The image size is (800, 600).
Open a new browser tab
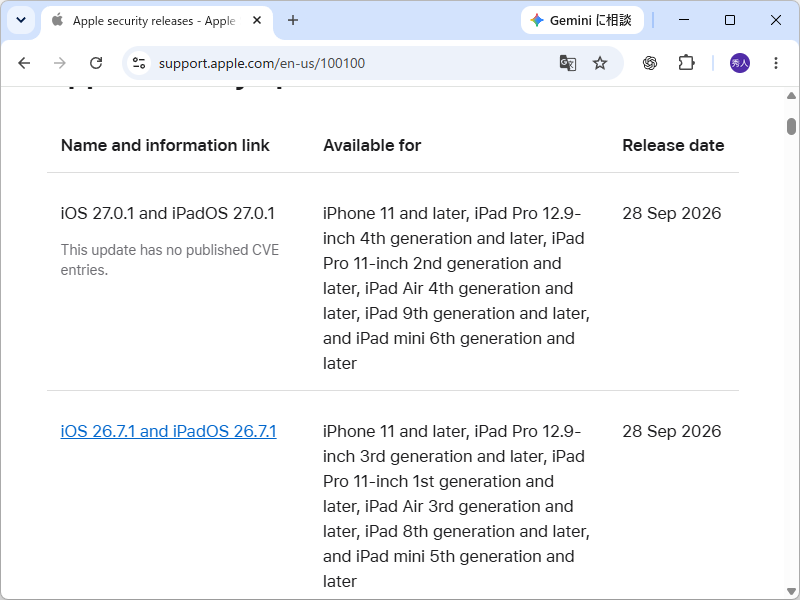coord(293,20)
